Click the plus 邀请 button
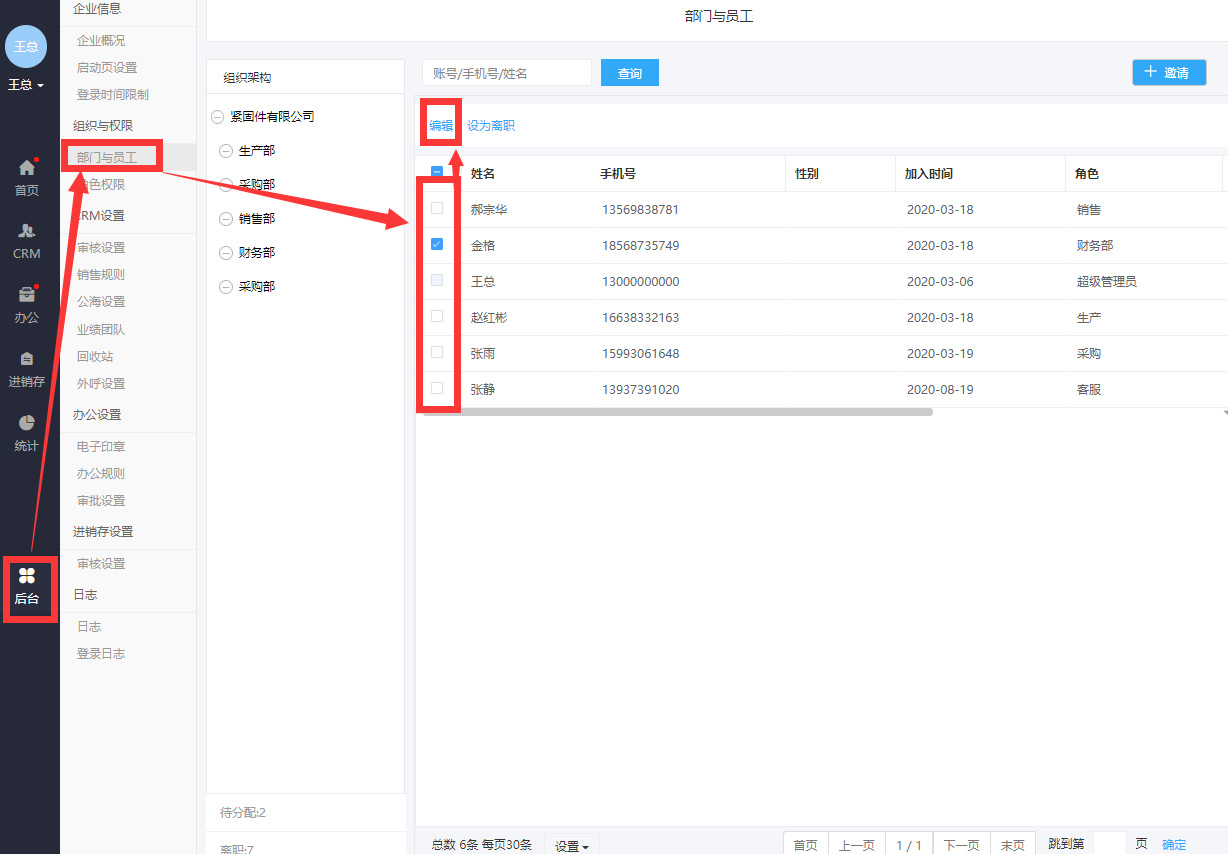The width and height of the screenshot is (1228, 854). click(x=1169, y=72)
